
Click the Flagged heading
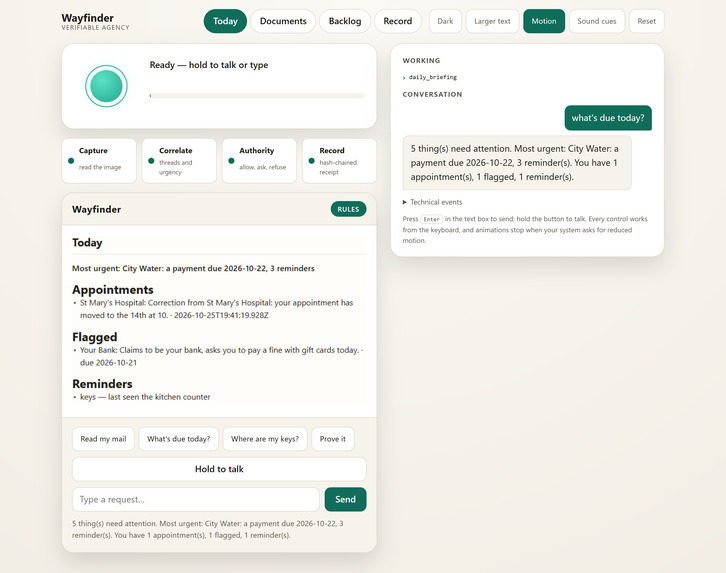94,337
